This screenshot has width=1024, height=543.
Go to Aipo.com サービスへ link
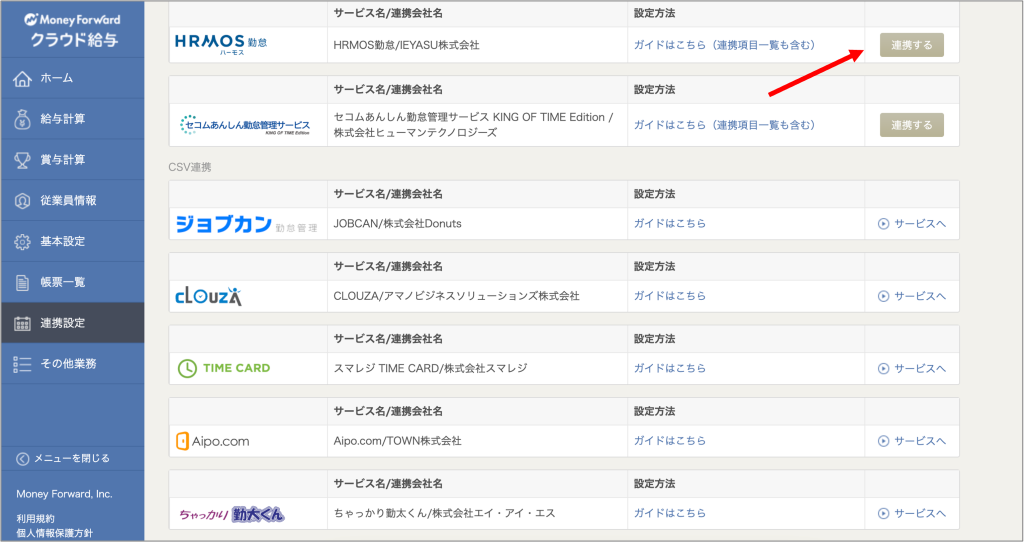(x=912, y=442)
